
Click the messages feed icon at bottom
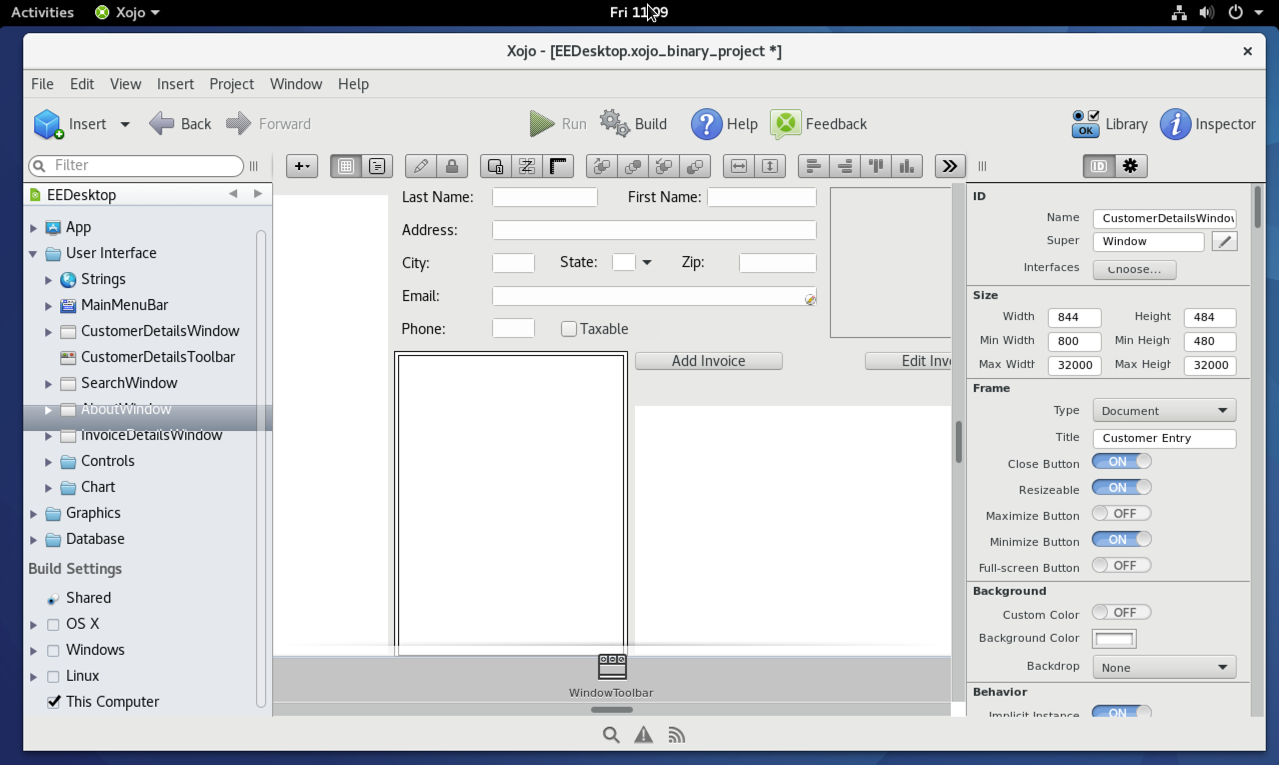point(677,735)
